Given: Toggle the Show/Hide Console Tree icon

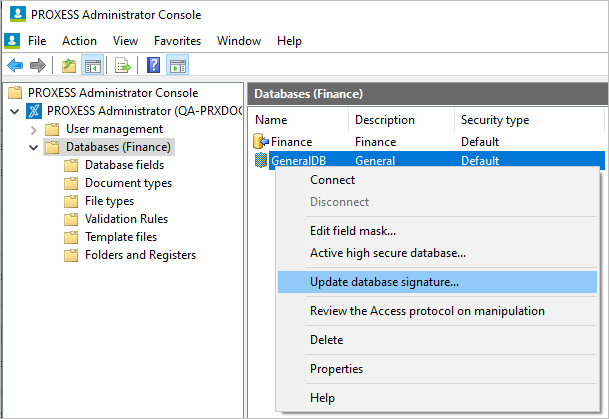Looking at the screenshot, I should pyautogui.click(x=92, y=65).
